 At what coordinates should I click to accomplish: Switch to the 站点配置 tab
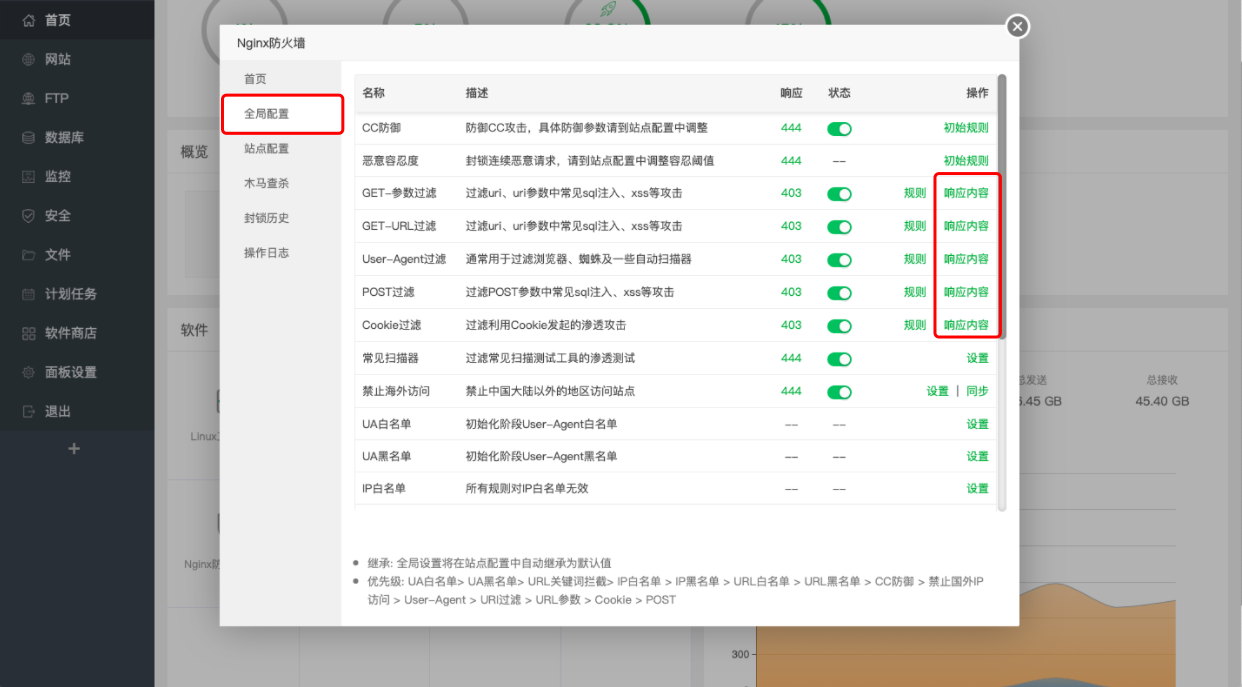[x=266, y=148]
